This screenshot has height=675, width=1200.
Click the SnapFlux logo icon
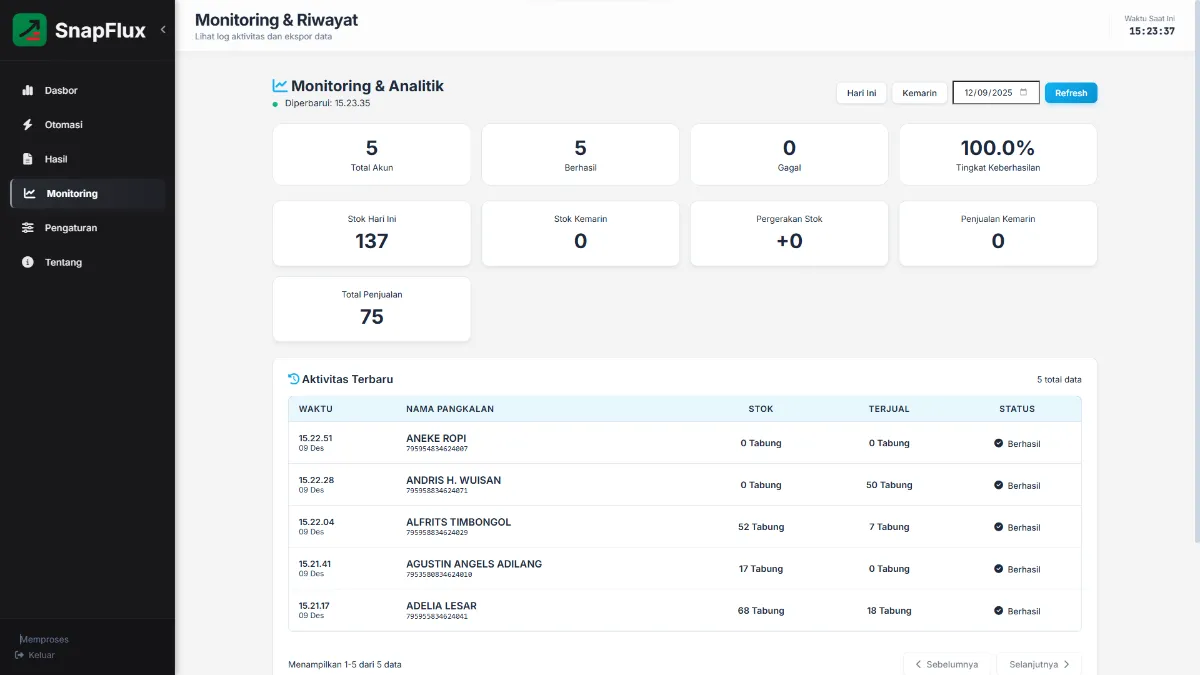point(29,30)
